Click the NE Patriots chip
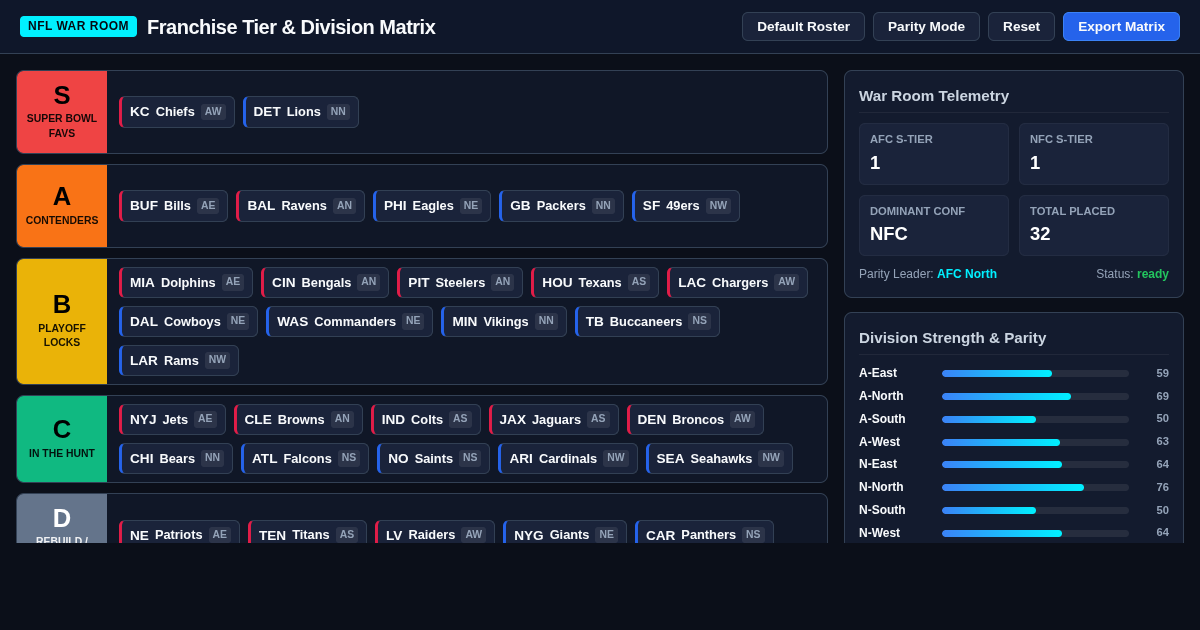This screenshot has height=630, width=1200. pos(179,534)
